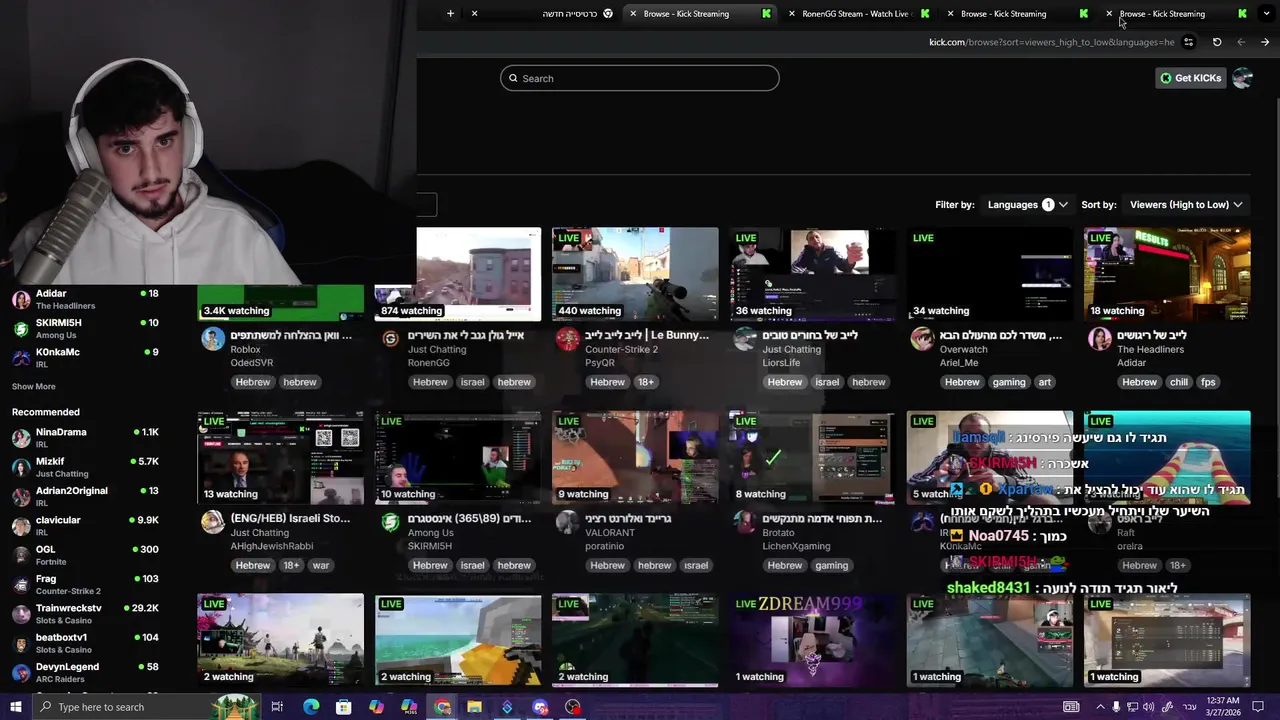Click the 18+ tag under PsyQR stream

[646, 382]
